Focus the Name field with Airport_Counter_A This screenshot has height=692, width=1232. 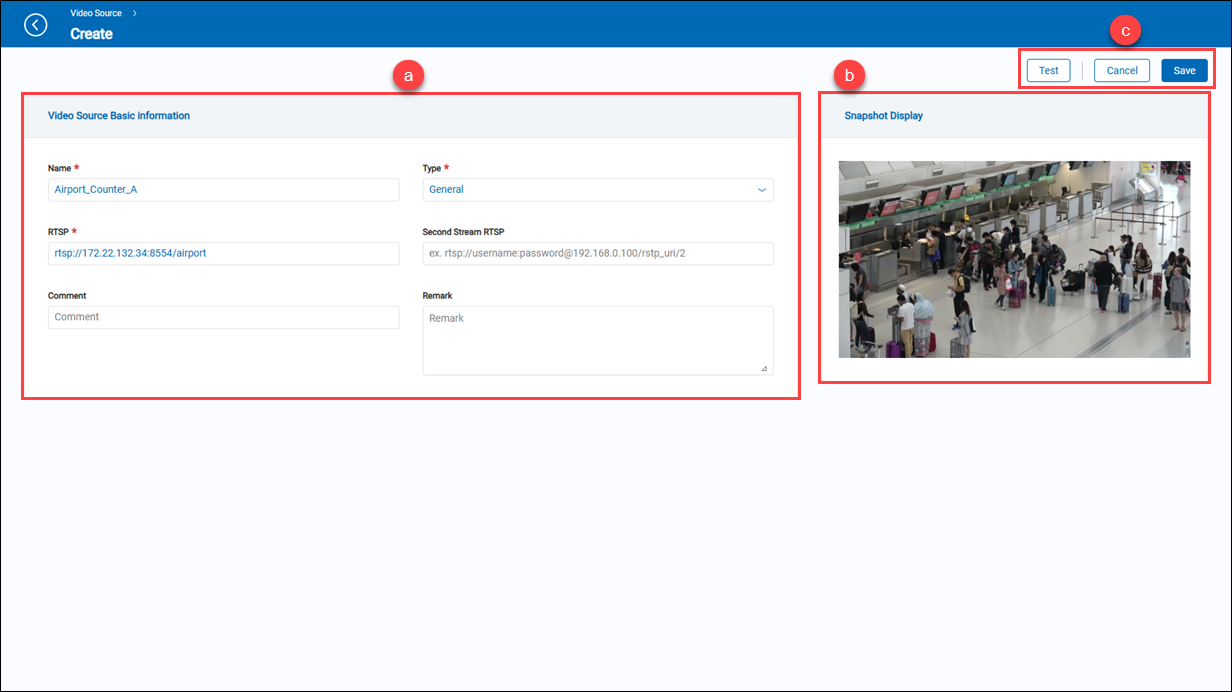point(223,189)
